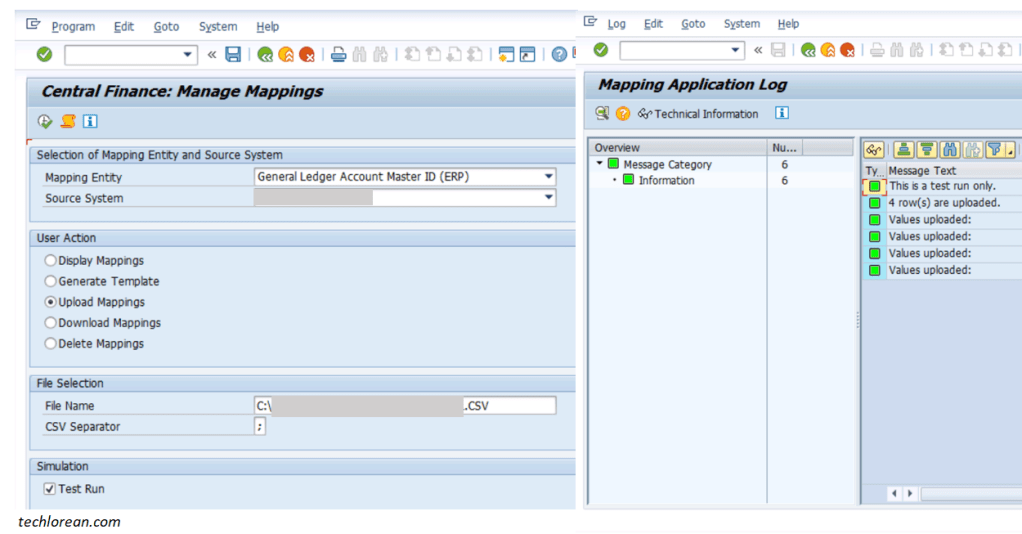Click Set Filter funnel icon in message list

[994, 151]
